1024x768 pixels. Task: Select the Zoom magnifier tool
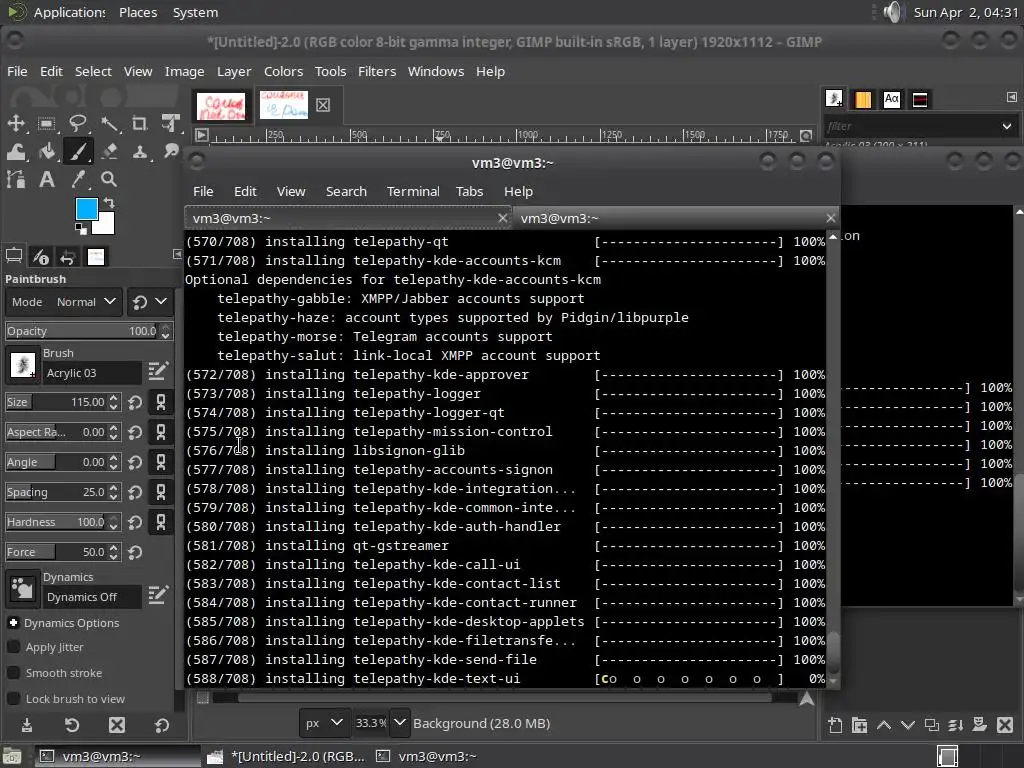click(x=109, y=179)
